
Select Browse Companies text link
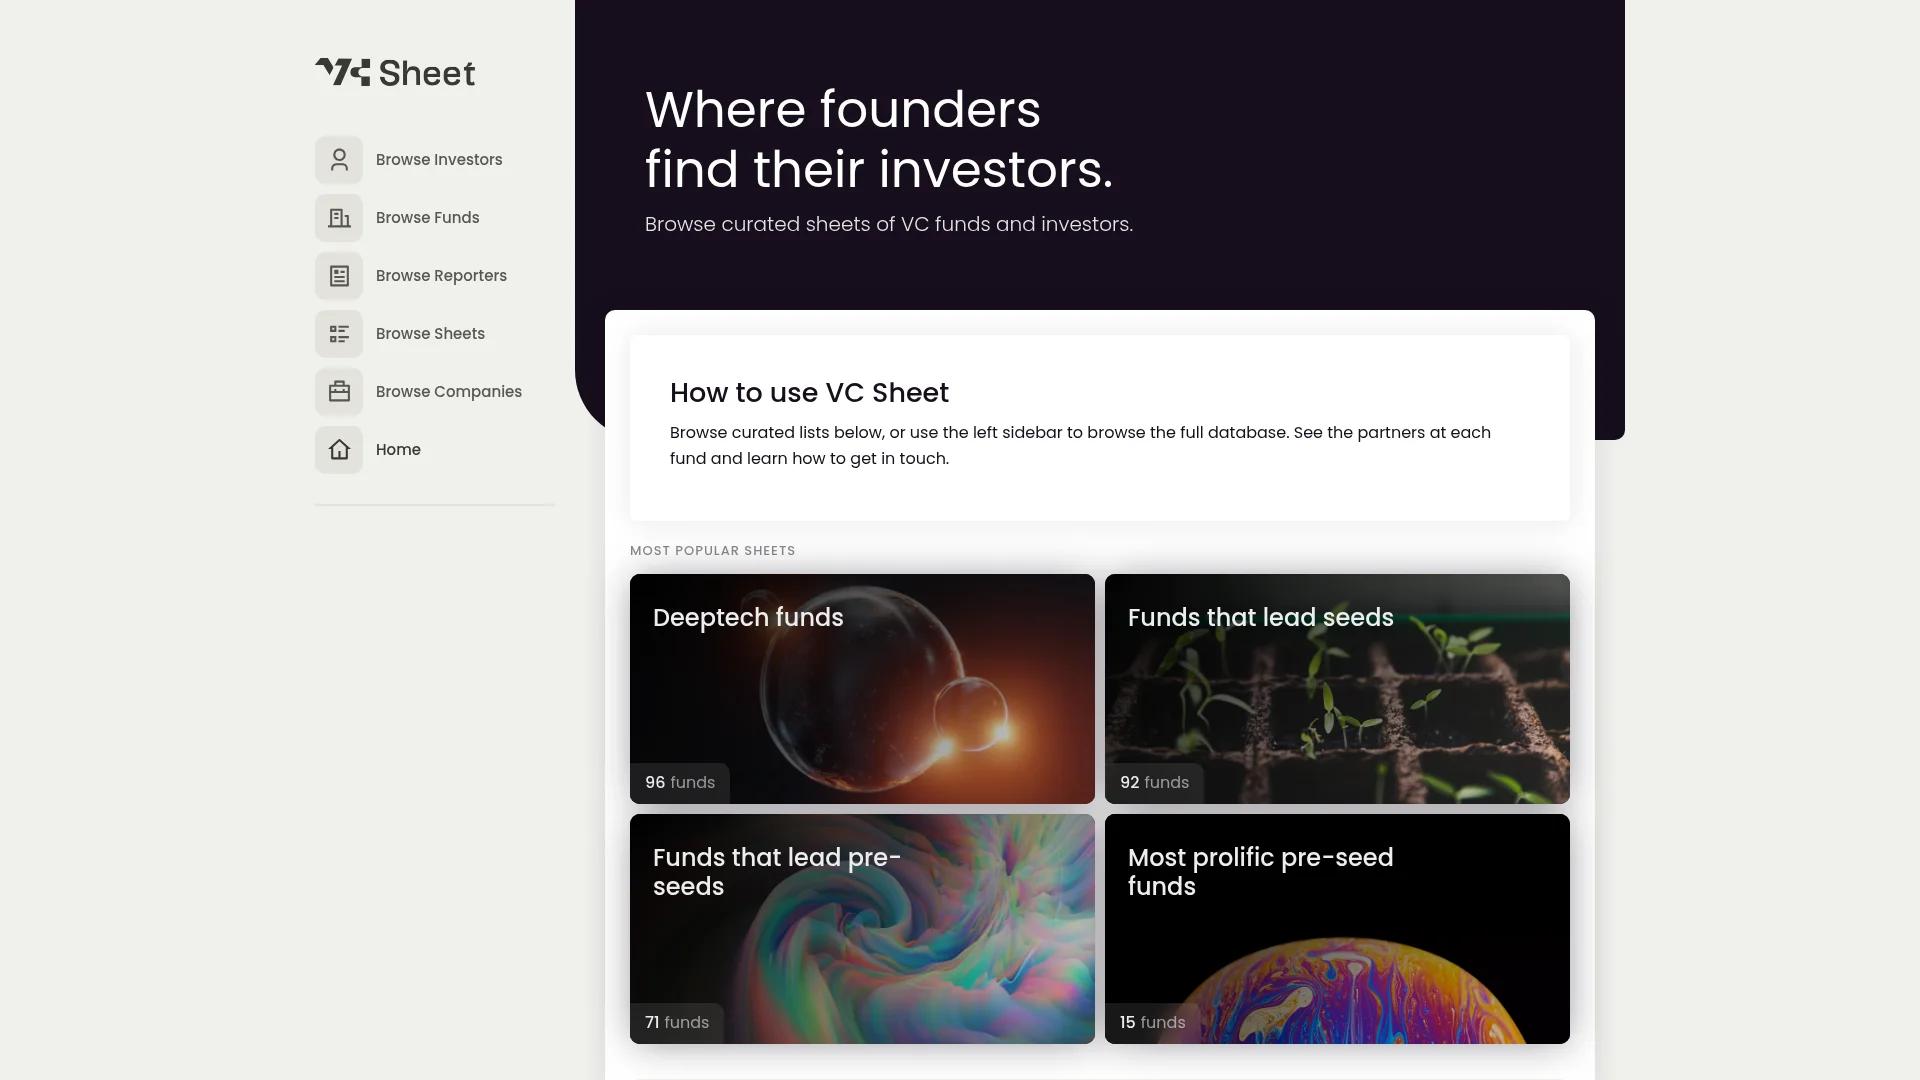pos(448,392)
